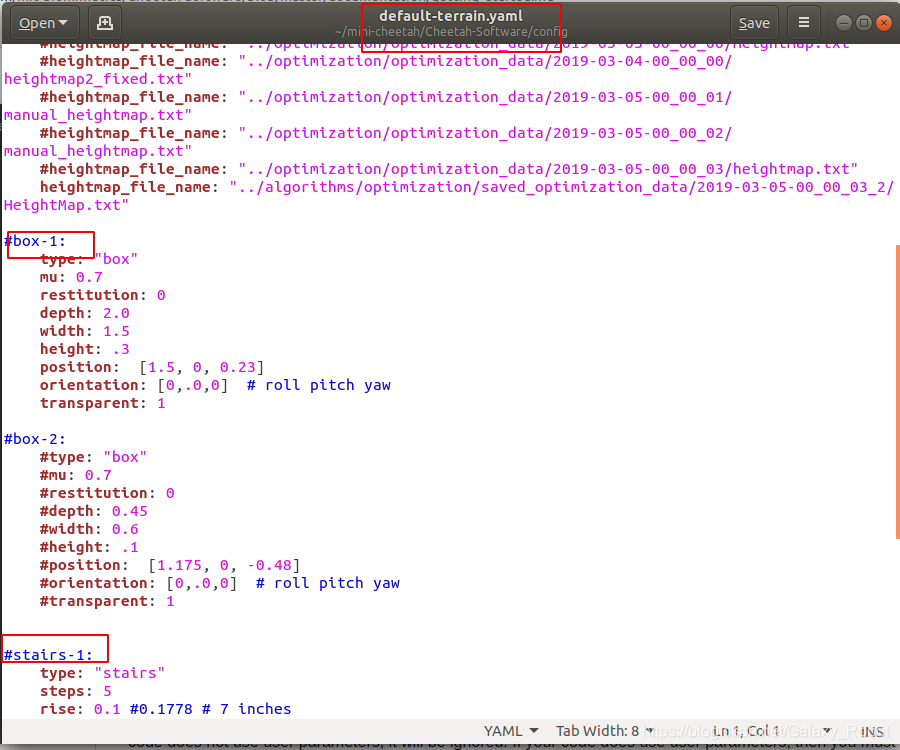
Task: Click '#height: .1' commented line
Action: pos(89,547)
